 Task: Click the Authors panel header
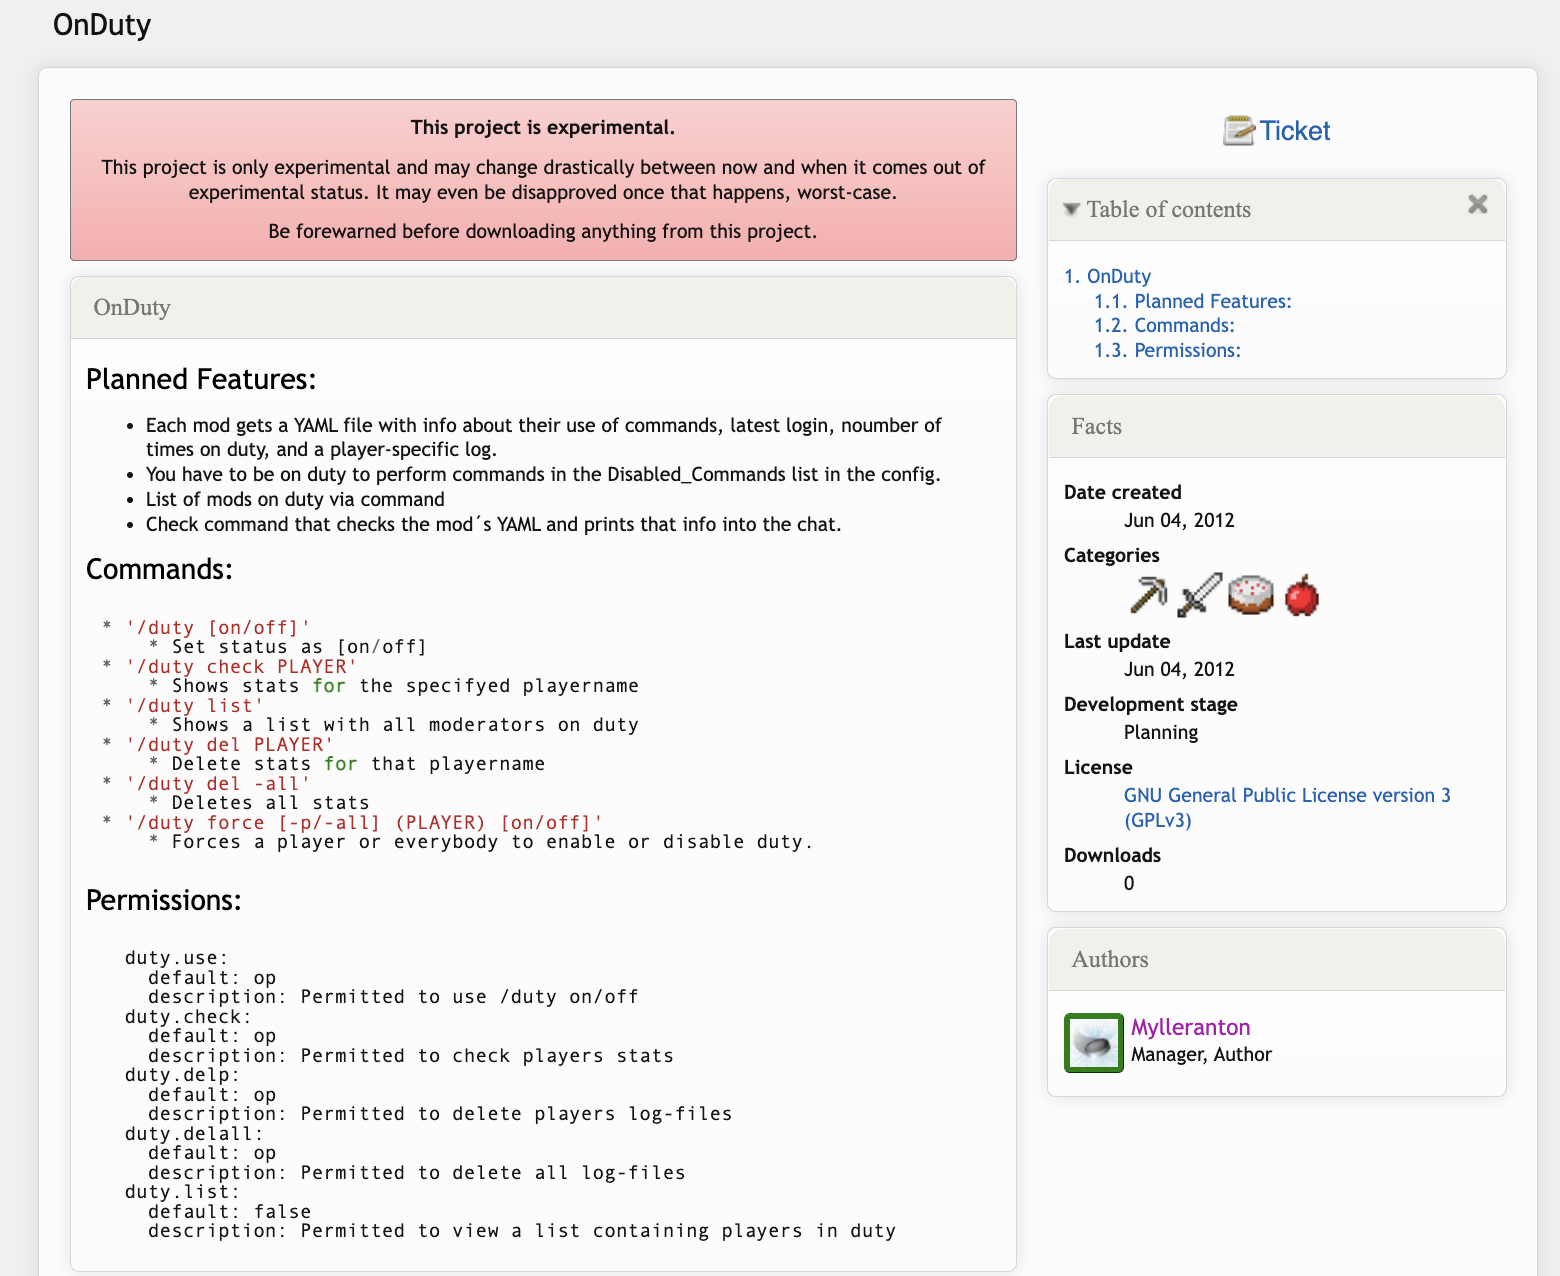(x=1277, y=960)
